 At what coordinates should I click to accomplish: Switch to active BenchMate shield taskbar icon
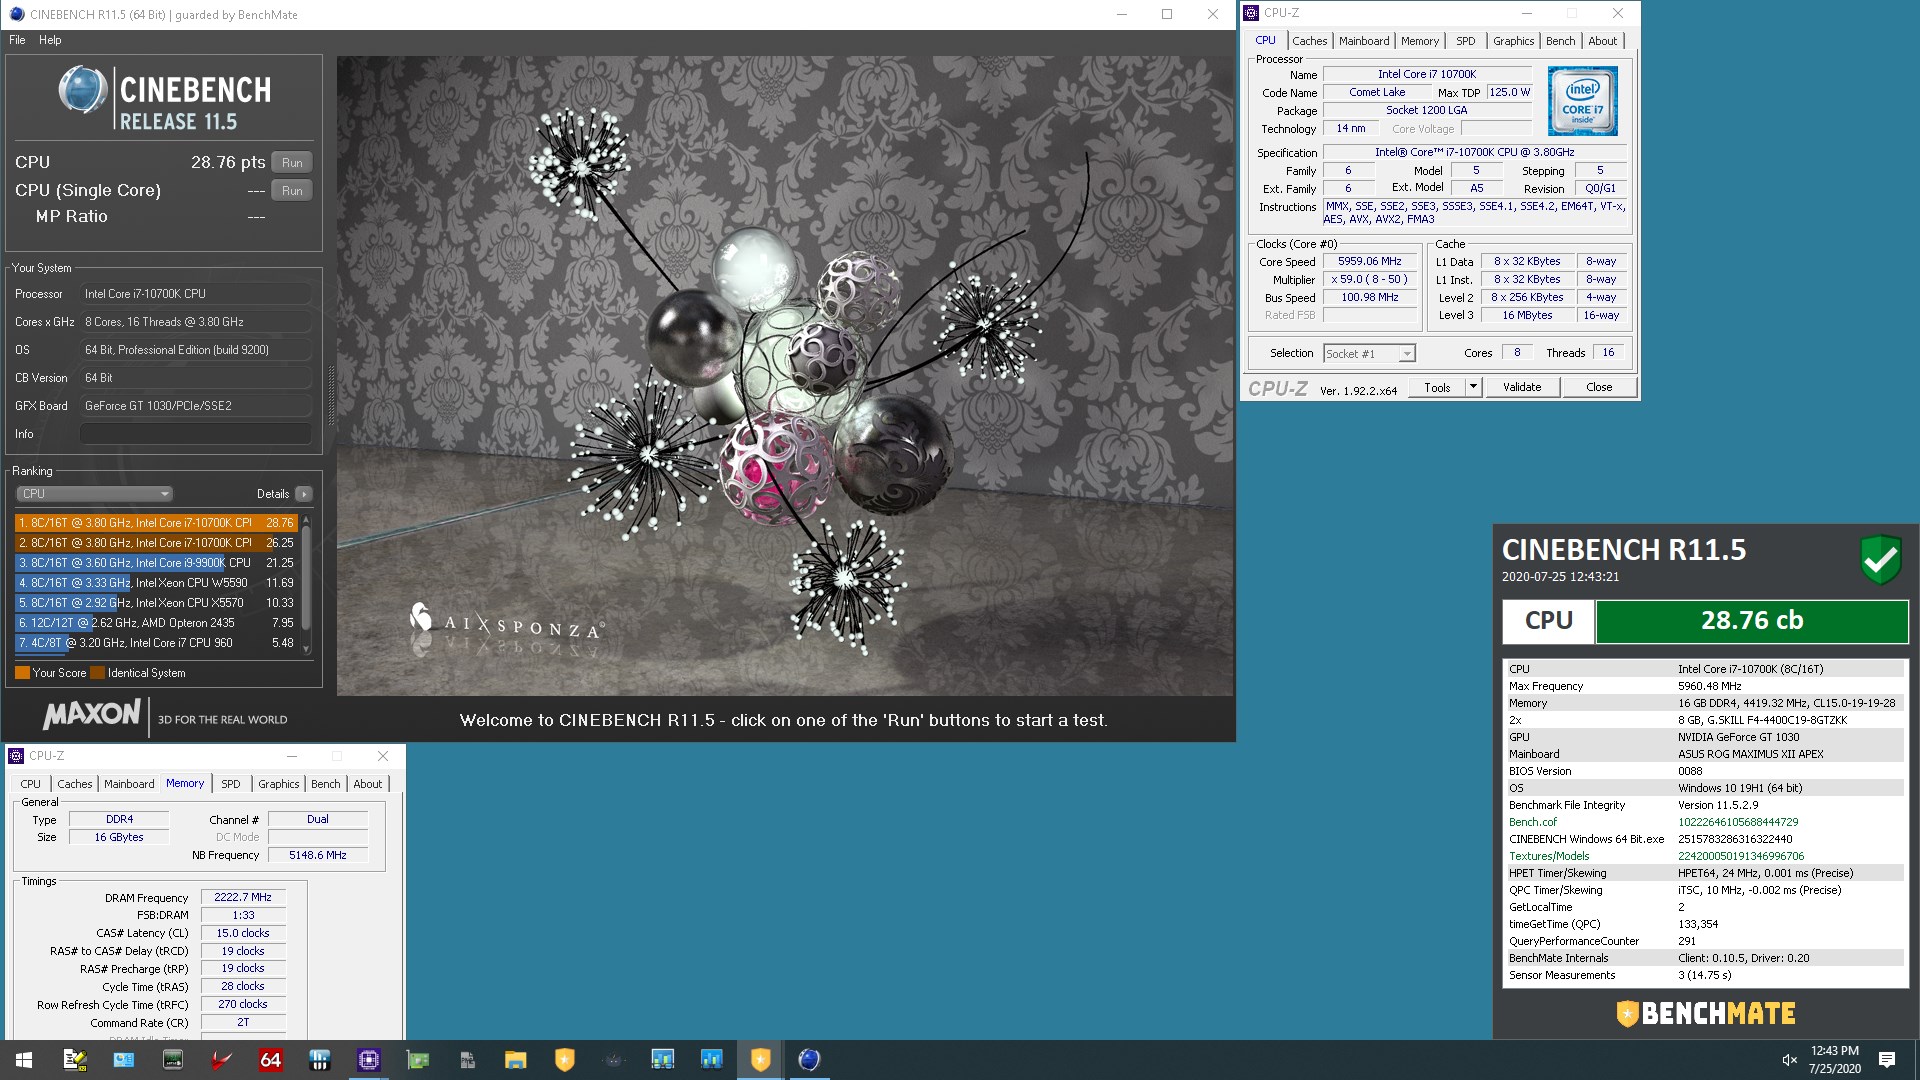(761, 1060)
